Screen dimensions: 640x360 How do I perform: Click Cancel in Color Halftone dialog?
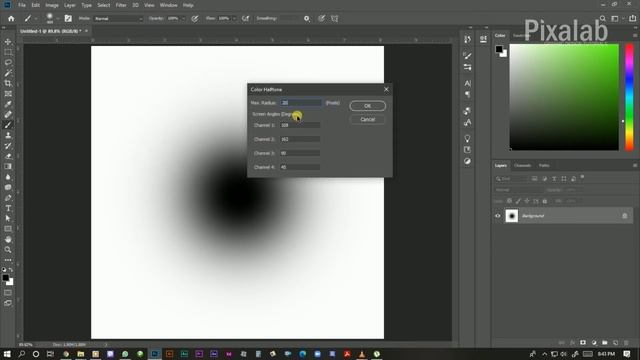click(x=367, y=119)
